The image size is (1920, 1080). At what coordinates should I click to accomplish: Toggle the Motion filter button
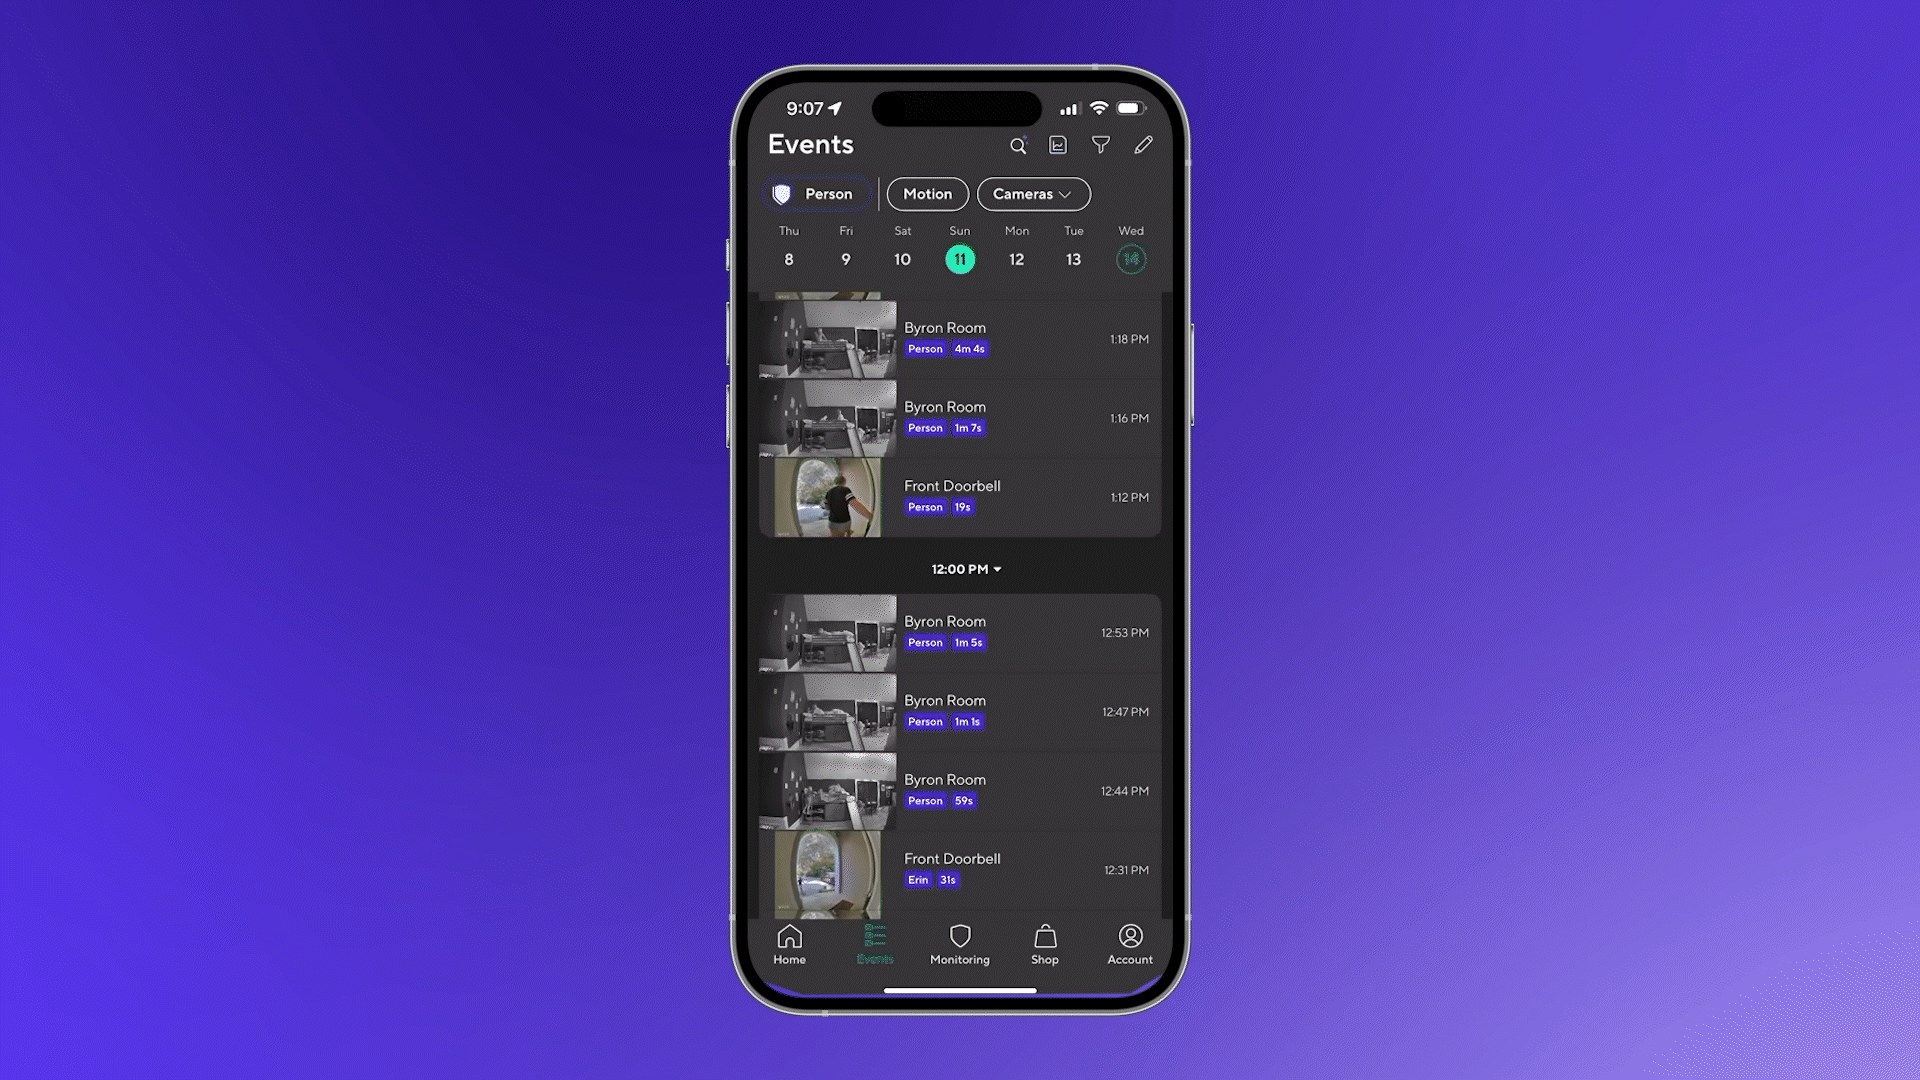[927, 194]
